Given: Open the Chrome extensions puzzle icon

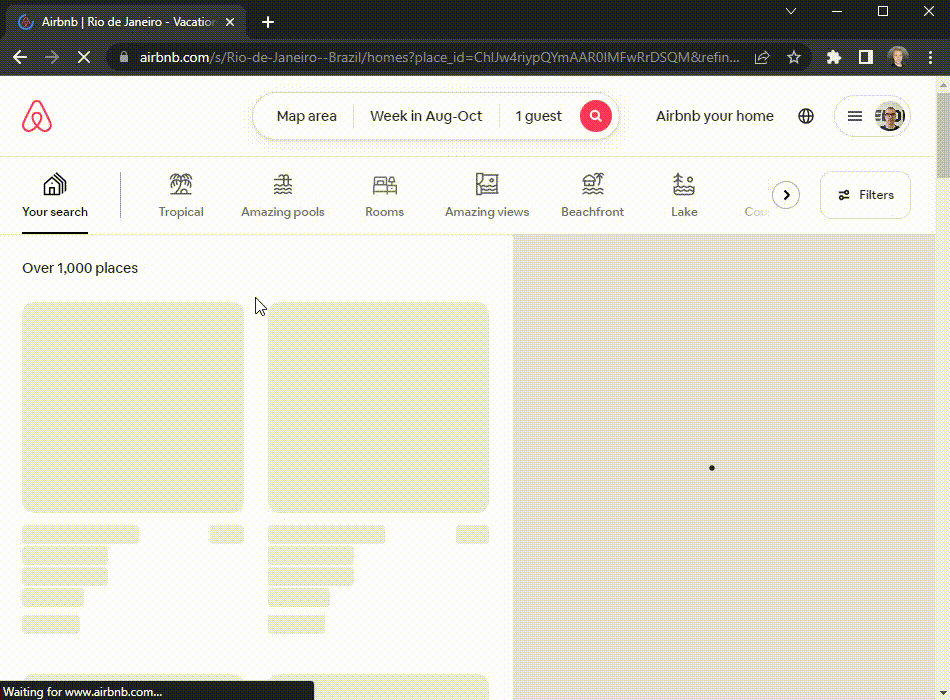Looking at the screenshot, I should pos(834,57).
